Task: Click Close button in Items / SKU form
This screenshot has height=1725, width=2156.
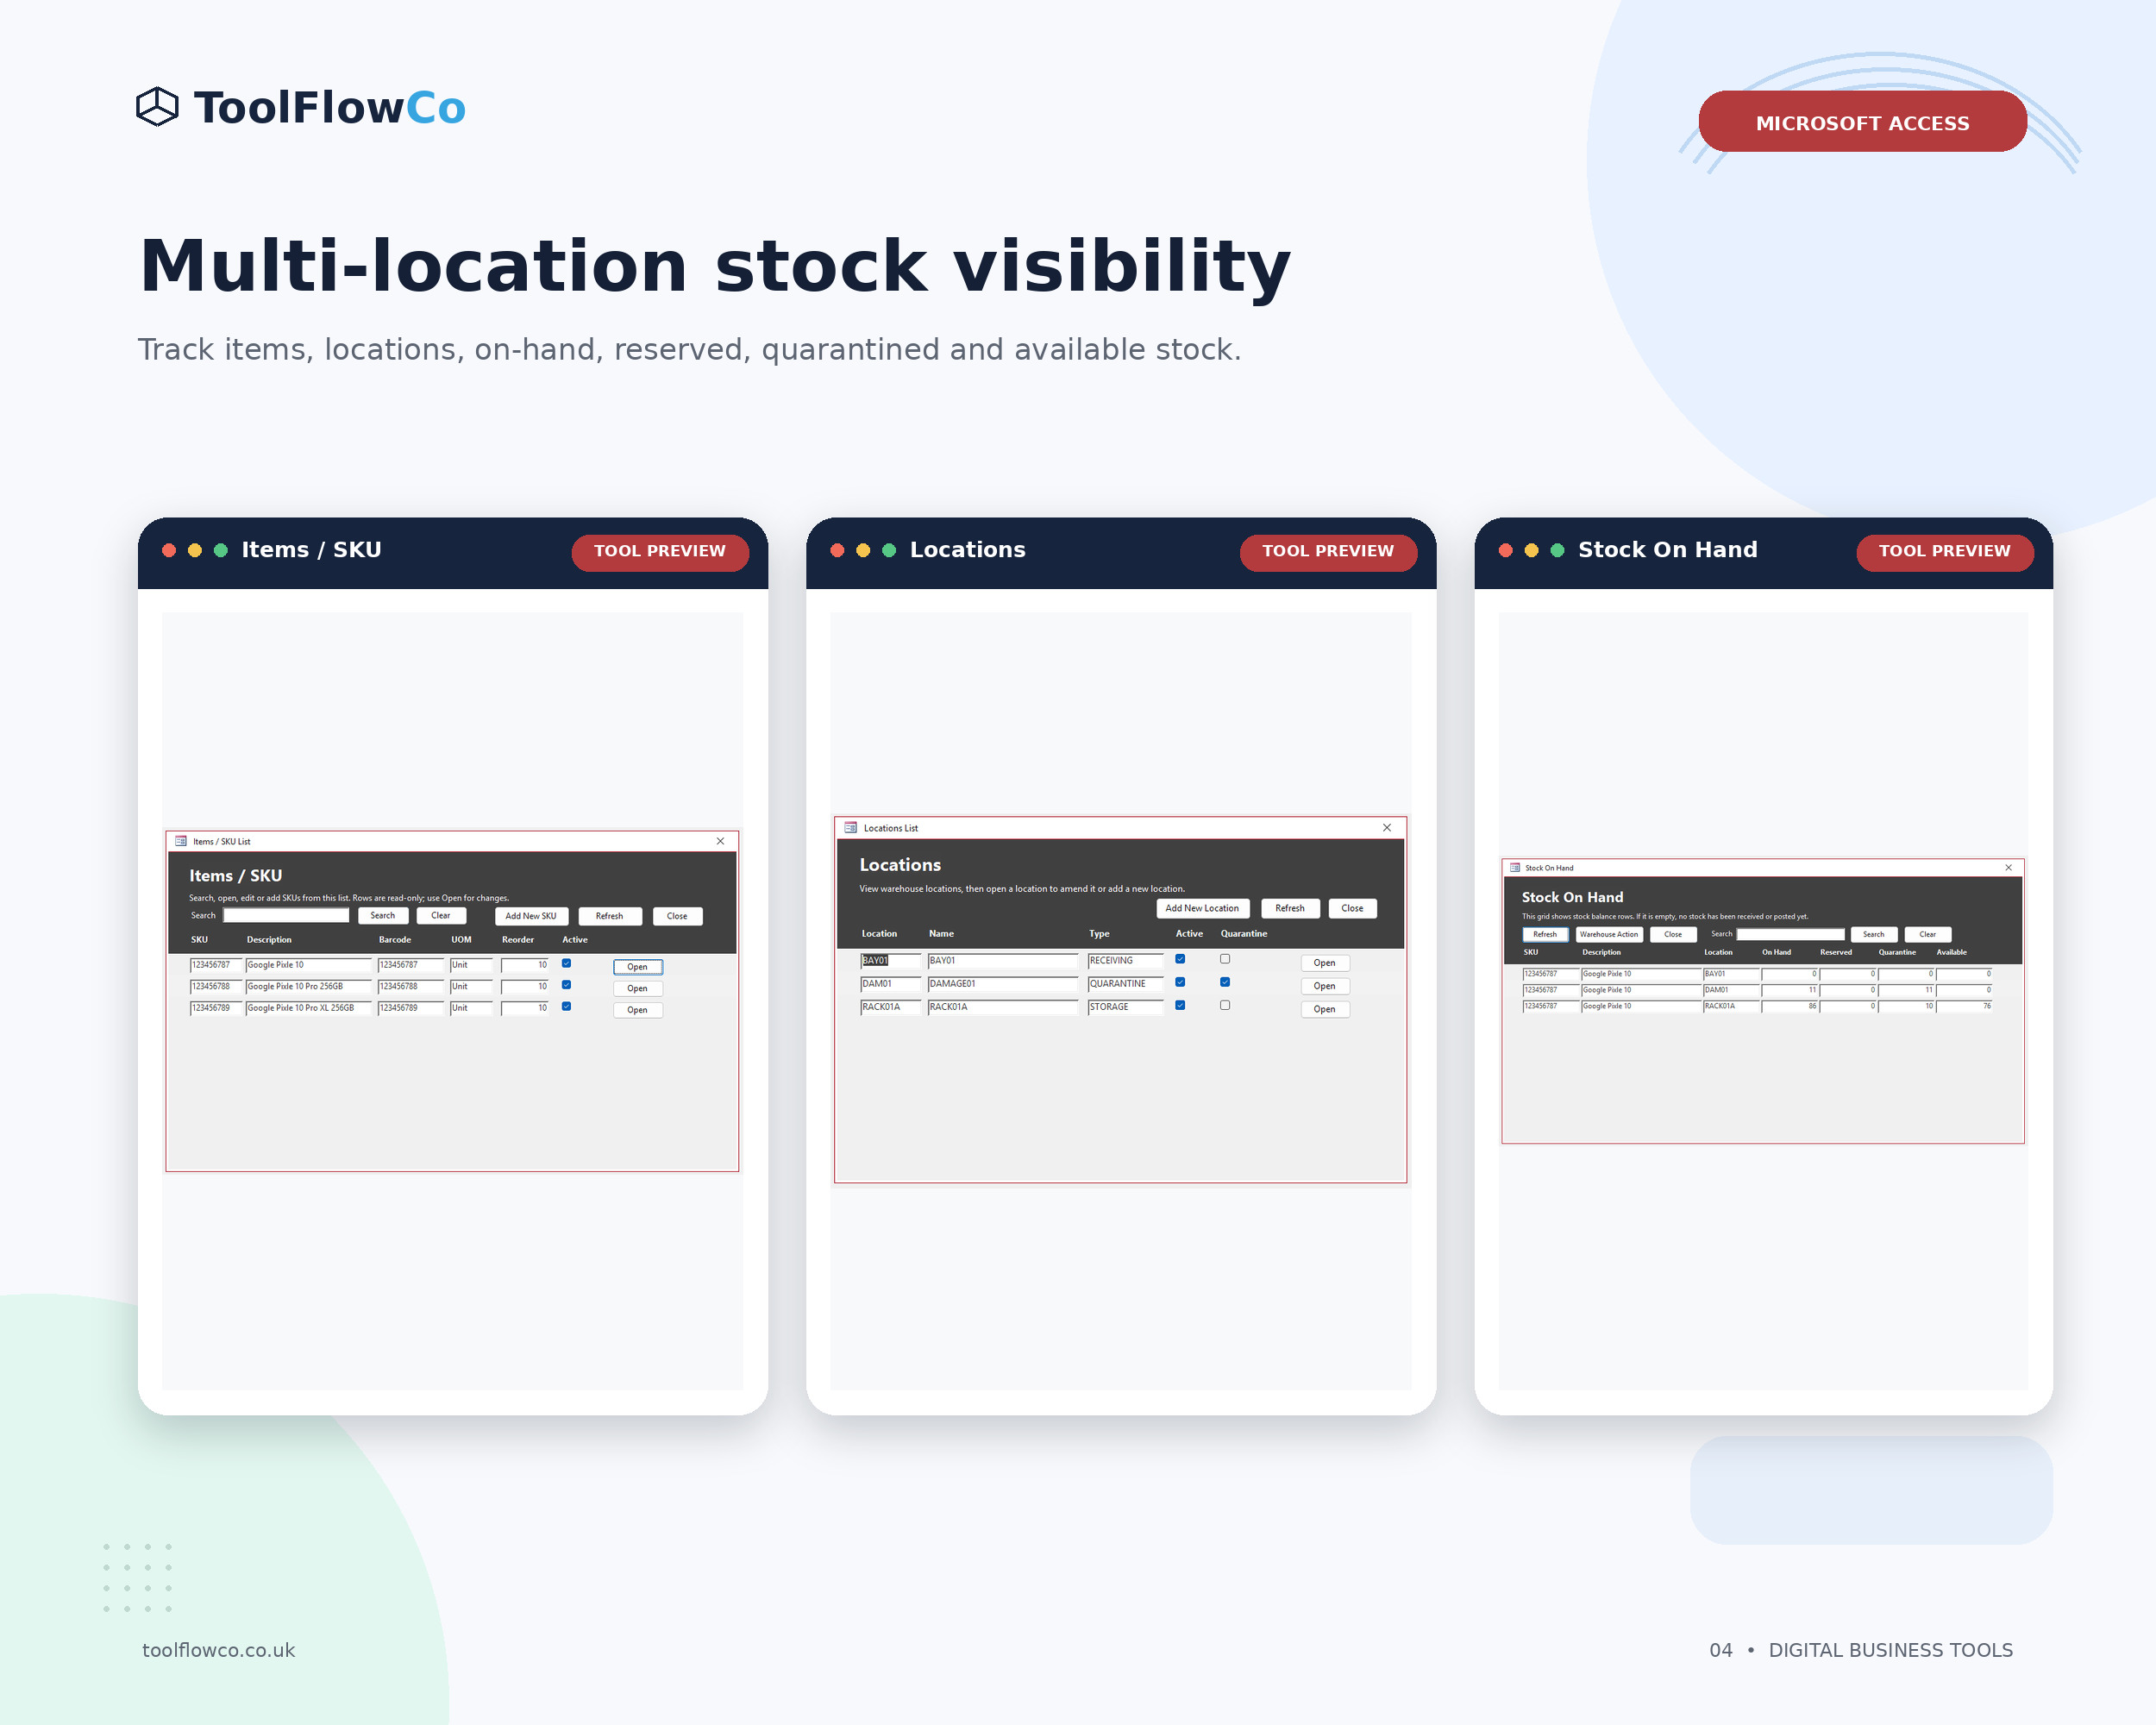Action: 677,916
